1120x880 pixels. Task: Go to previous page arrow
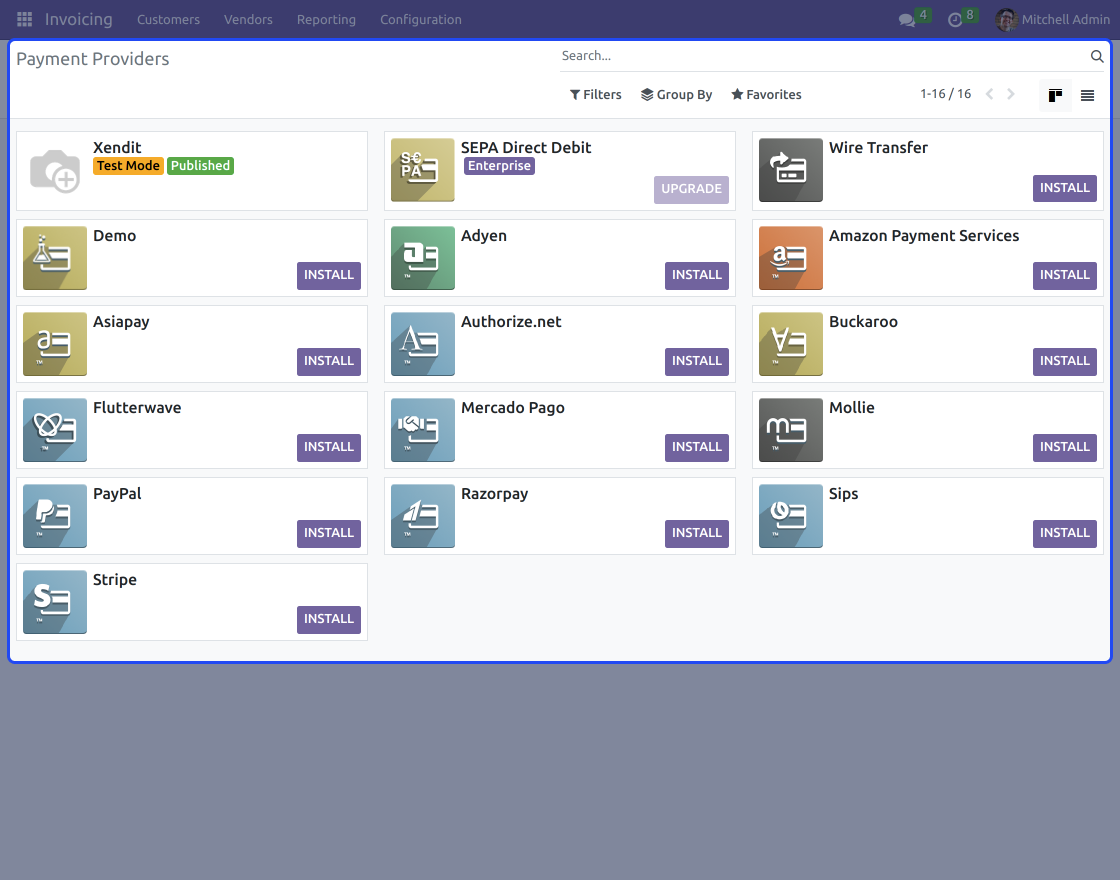tap(989, 94)
